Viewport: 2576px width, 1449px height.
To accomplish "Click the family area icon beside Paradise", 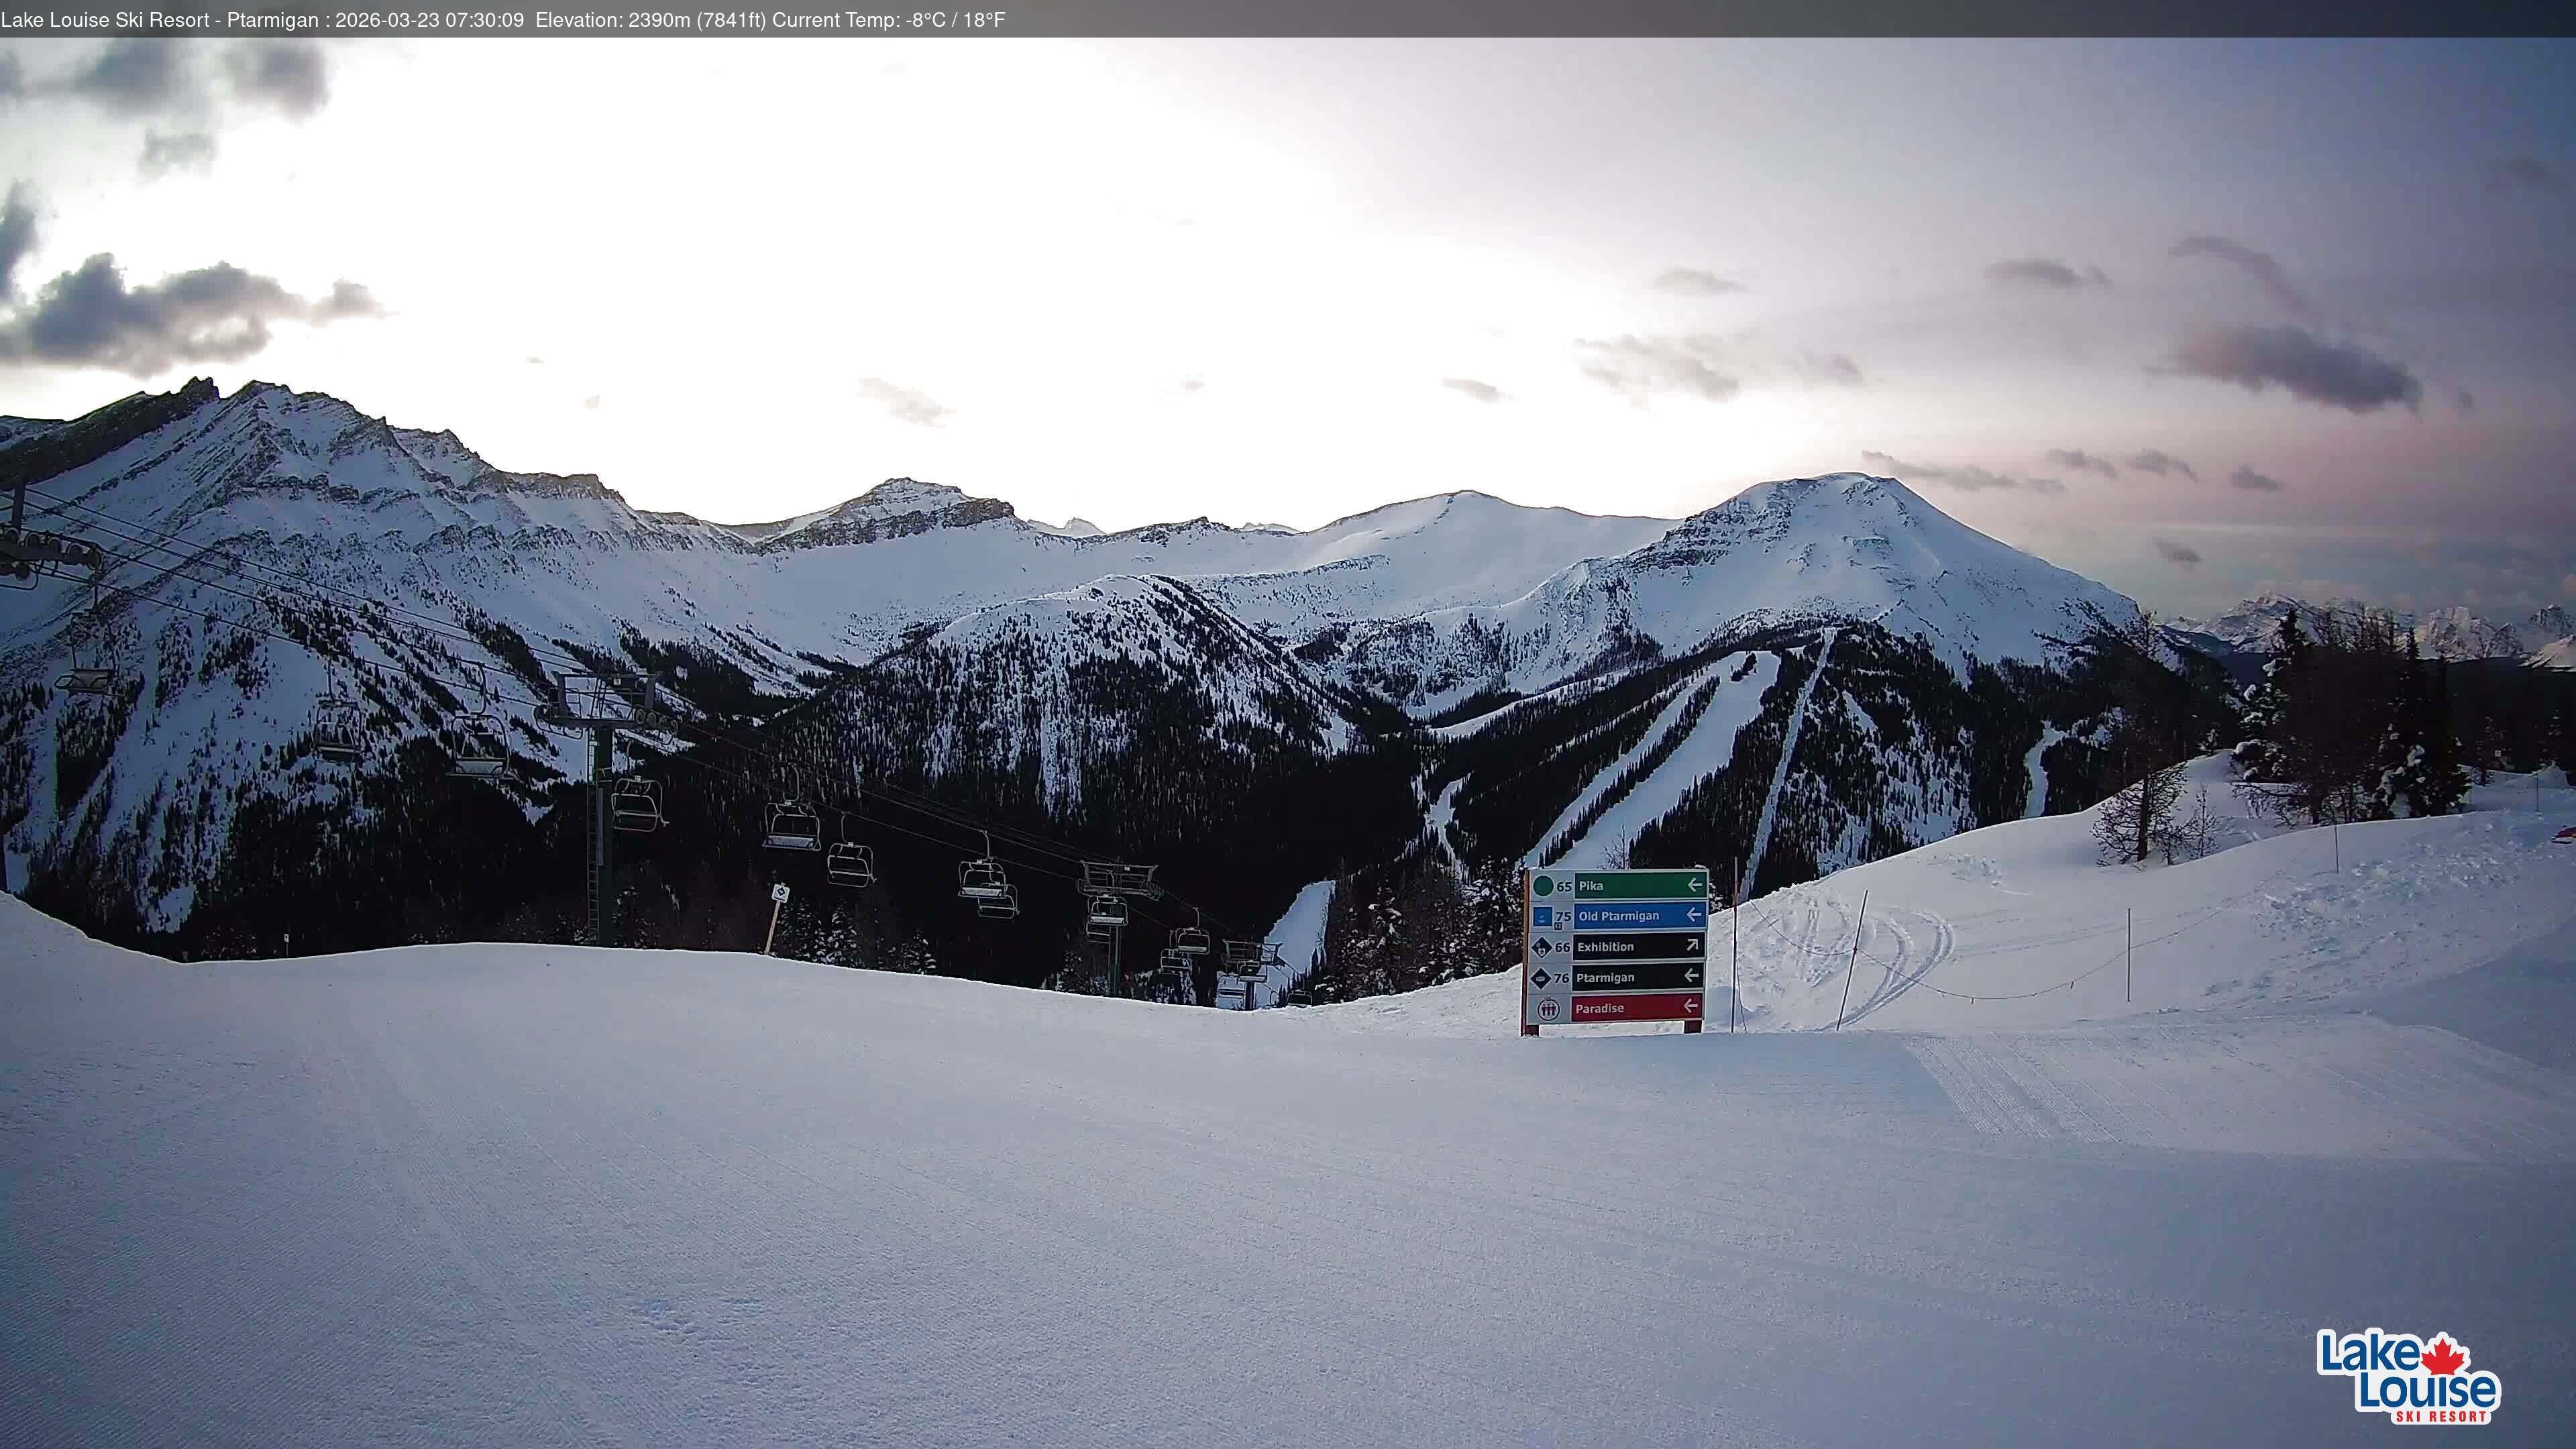I will tap(1548, 1009).
